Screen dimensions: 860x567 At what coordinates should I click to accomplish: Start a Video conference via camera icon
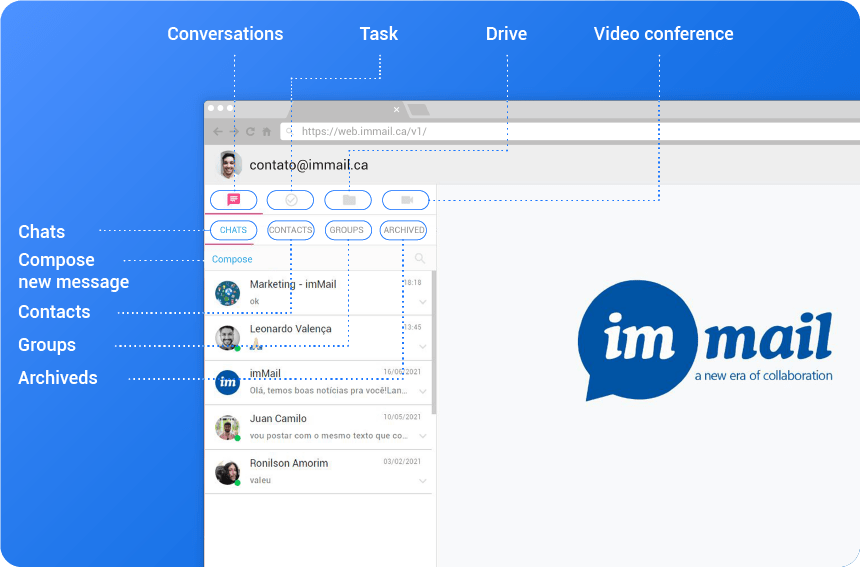(406, 200)
